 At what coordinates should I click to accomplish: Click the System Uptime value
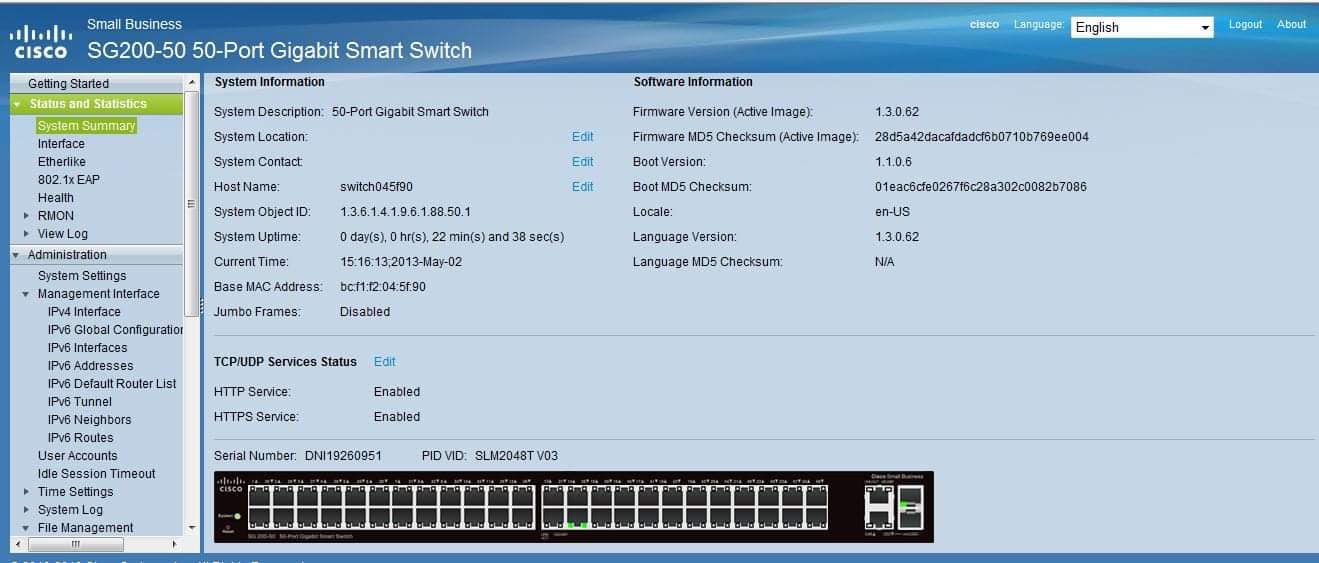[452, 237]
